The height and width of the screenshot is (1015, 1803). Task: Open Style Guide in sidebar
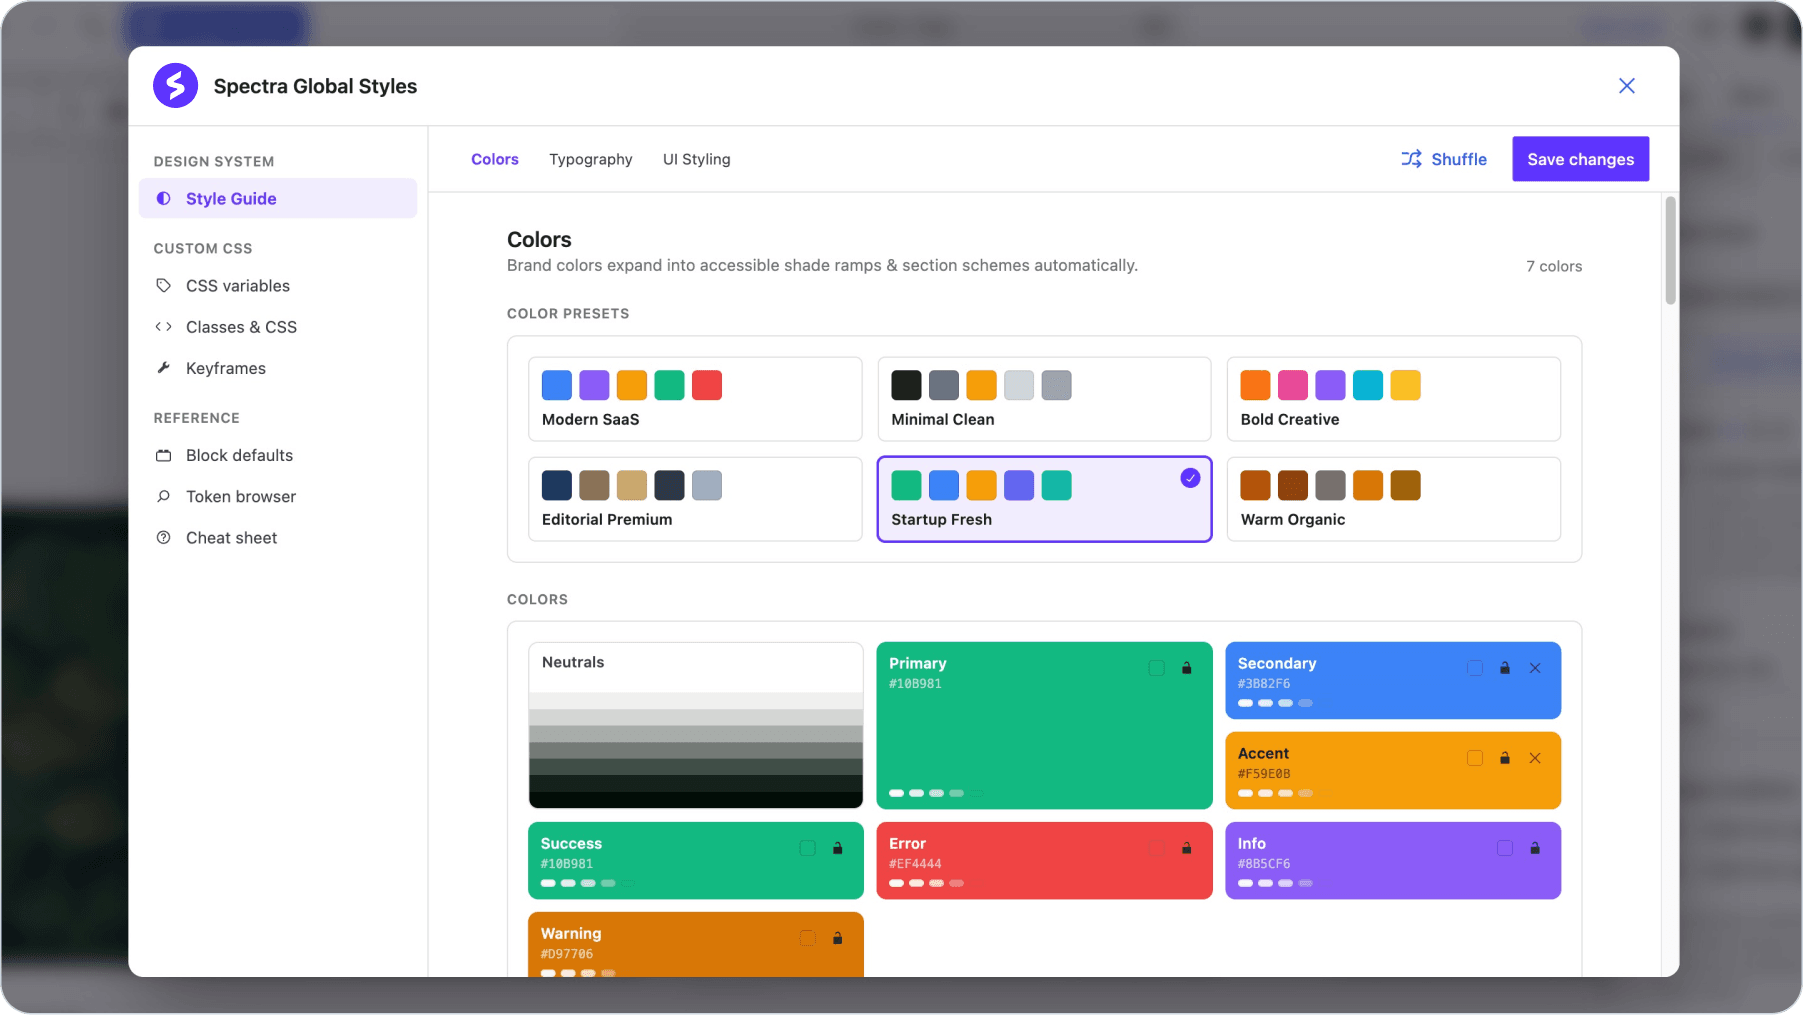coord(278,199)
